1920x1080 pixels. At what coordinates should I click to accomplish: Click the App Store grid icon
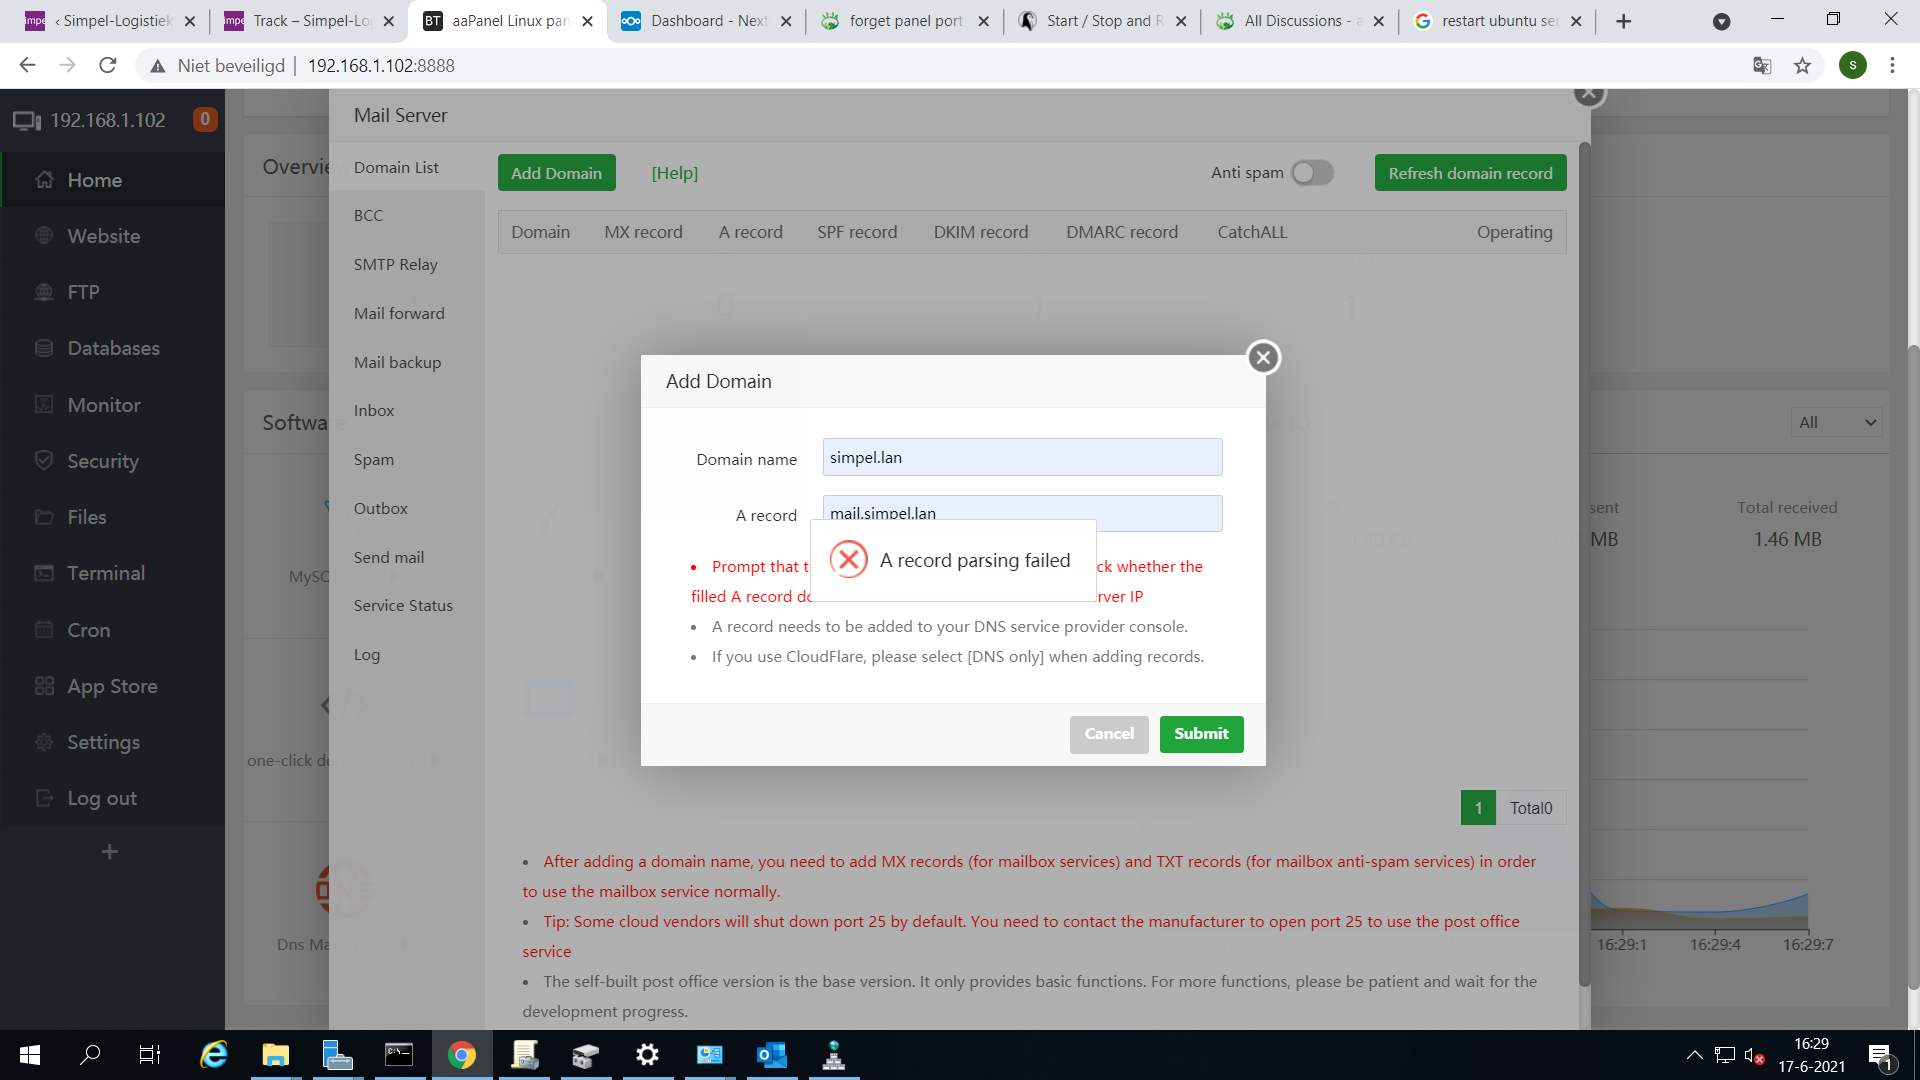click(44, 686)
